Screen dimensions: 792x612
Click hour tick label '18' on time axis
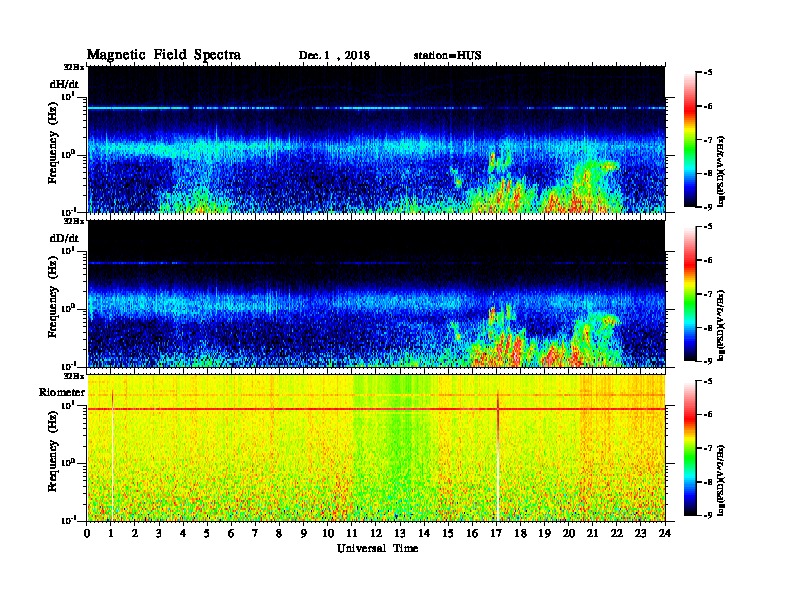[521, 534]
